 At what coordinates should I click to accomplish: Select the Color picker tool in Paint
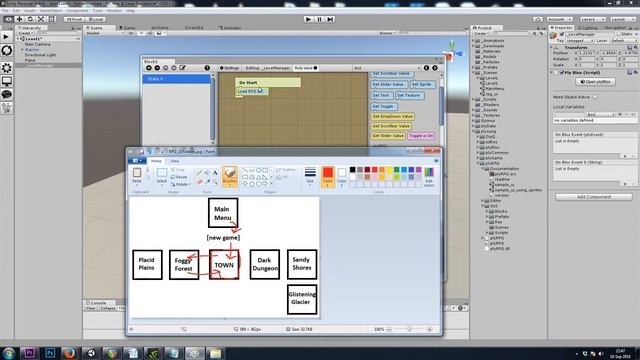coord(207,182)
